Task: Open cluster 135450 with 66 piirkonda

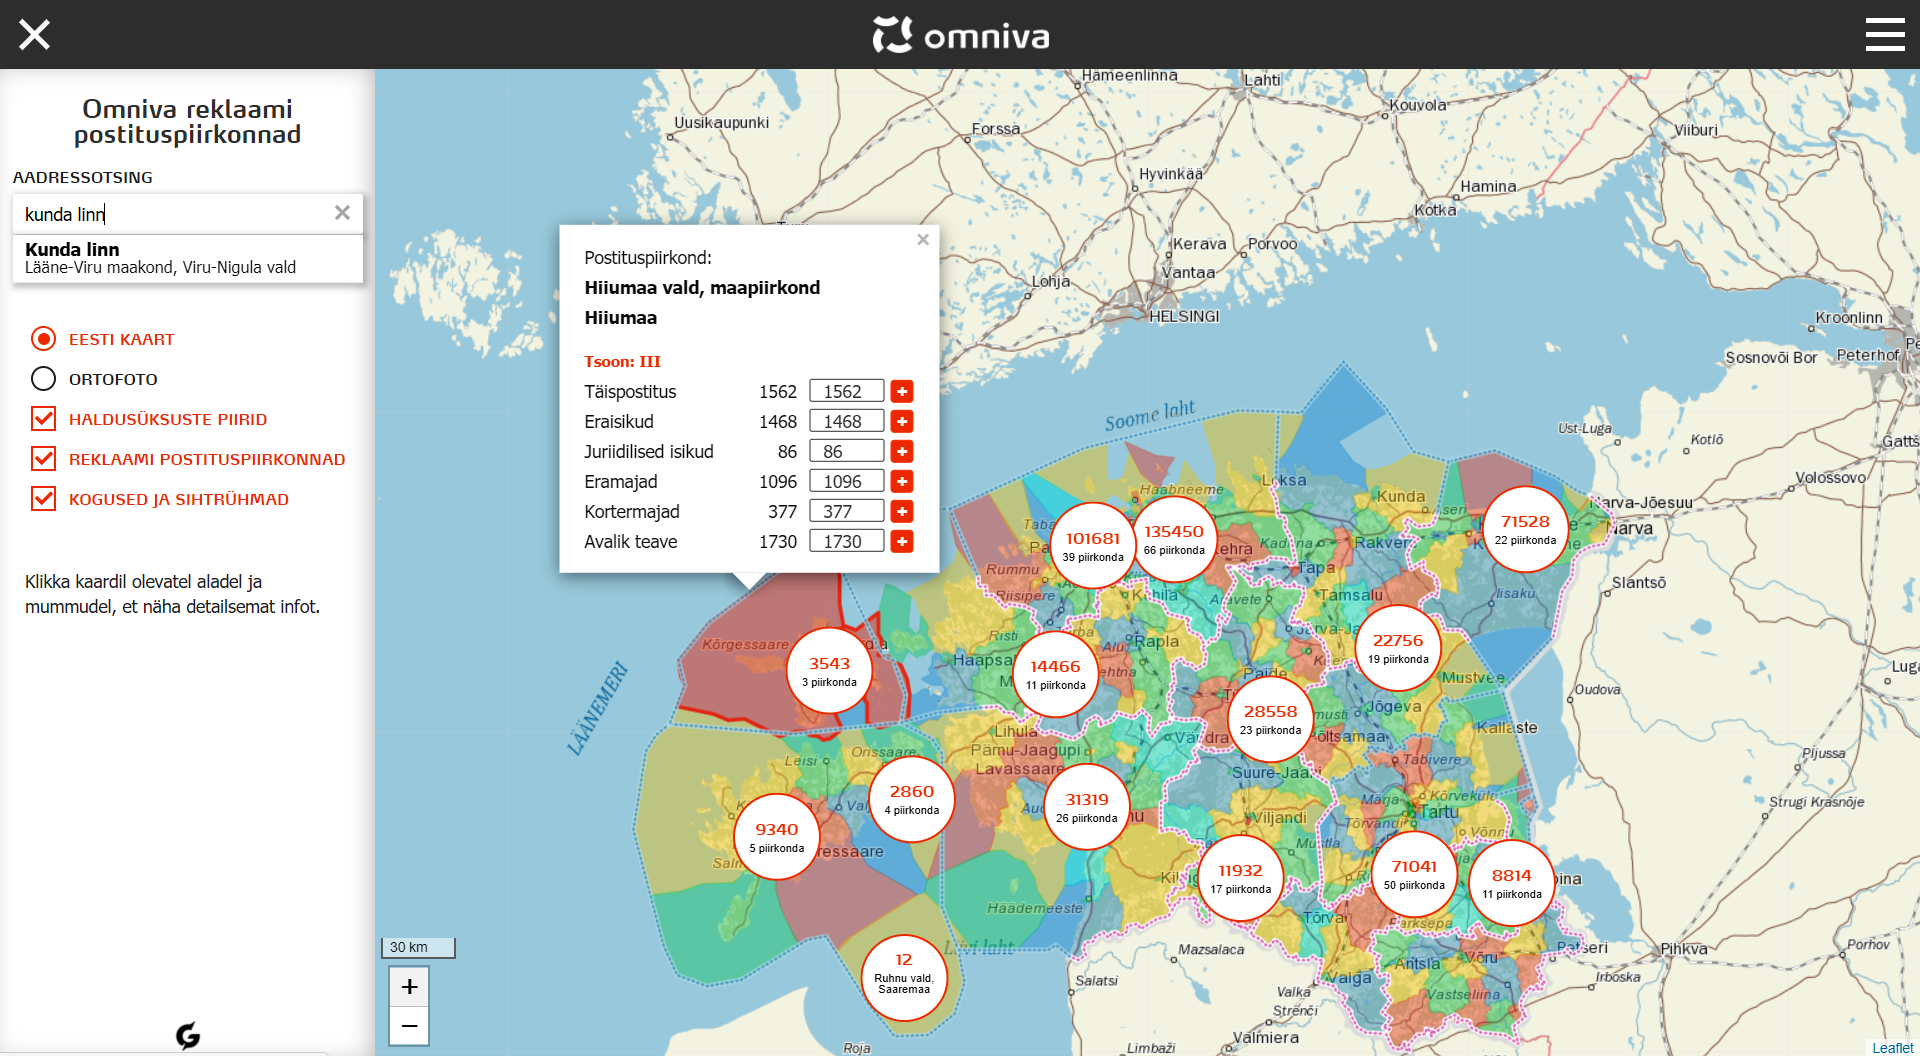Action: click(1174, 539)
